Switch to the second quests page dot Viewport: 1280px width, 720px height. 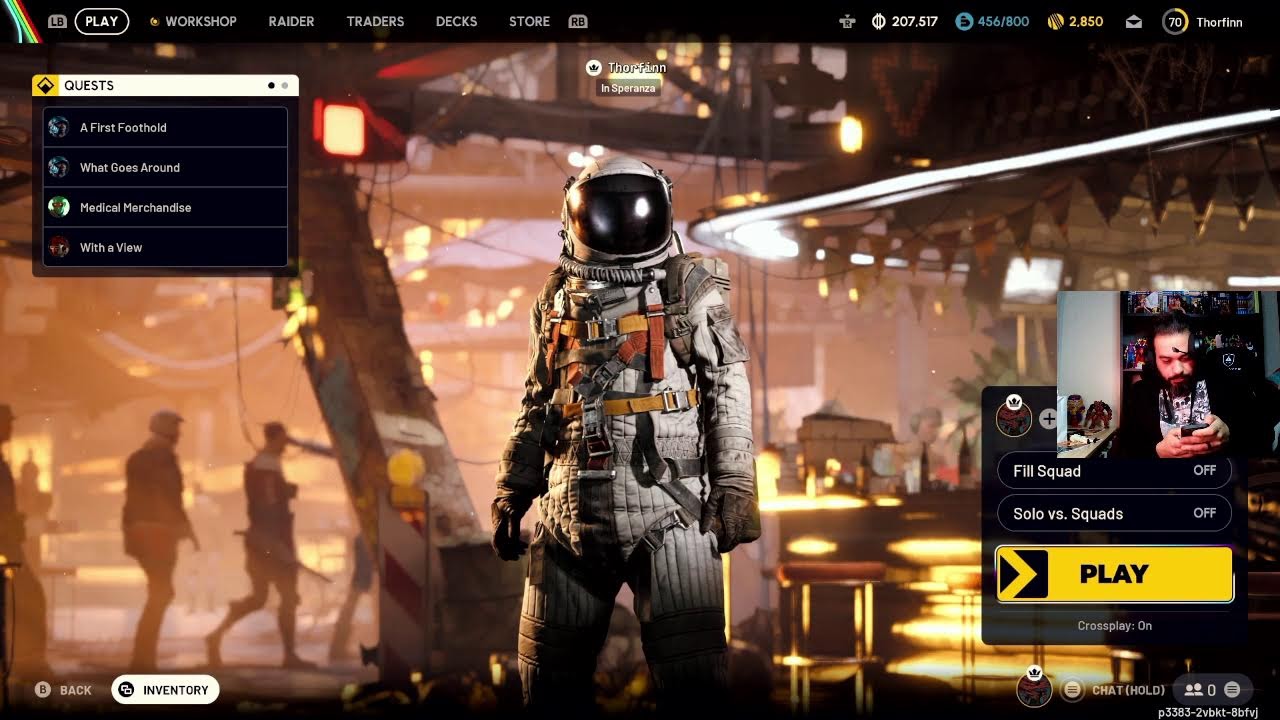285,86
